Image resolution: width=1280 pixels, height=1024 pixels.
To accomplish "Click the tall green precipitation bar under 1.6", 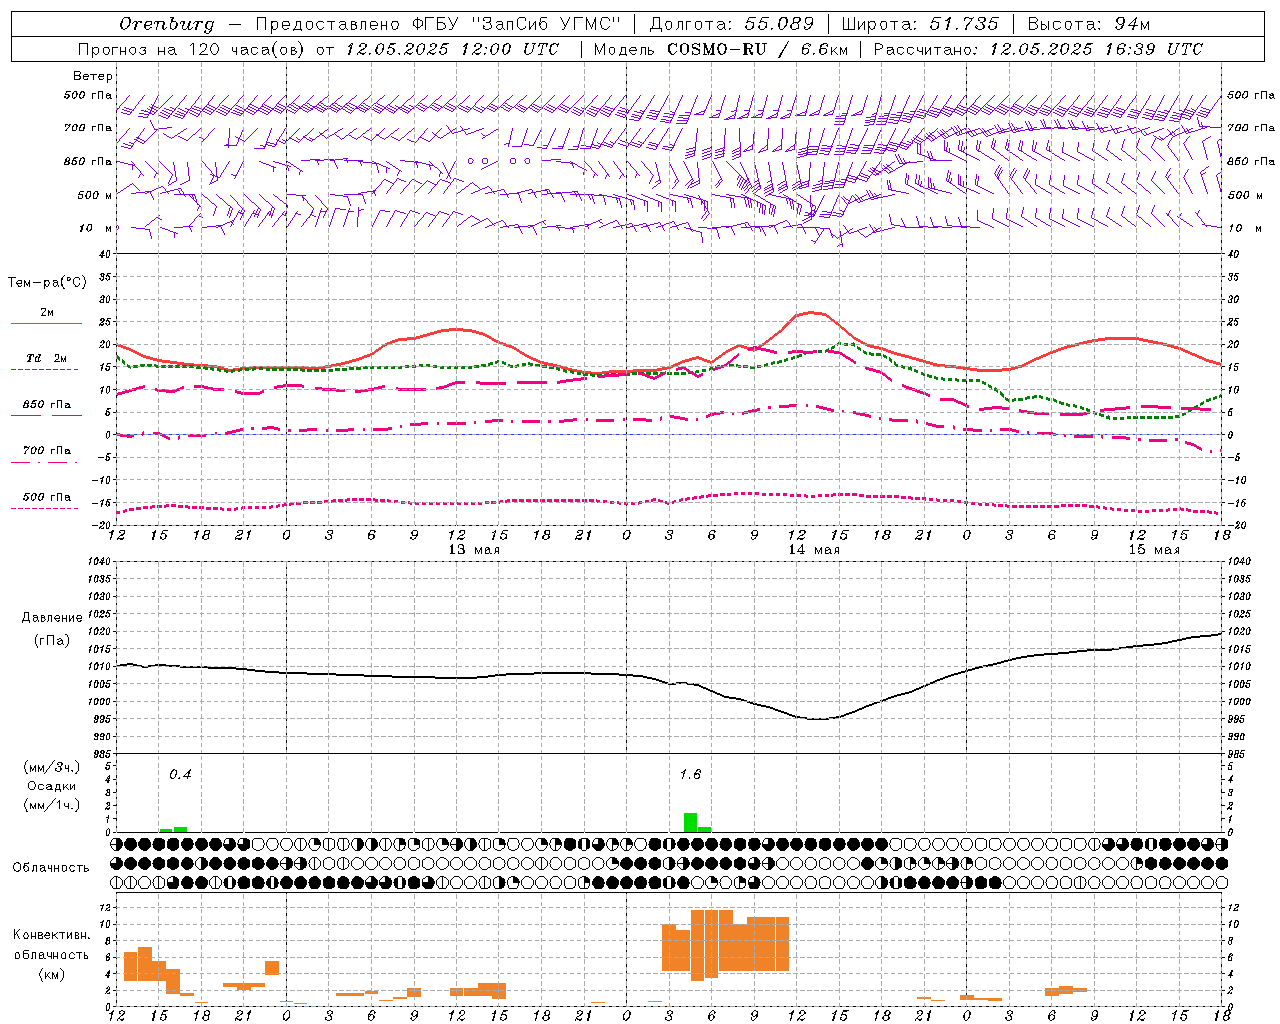I will pyautogui.click(x=690, y=822).
